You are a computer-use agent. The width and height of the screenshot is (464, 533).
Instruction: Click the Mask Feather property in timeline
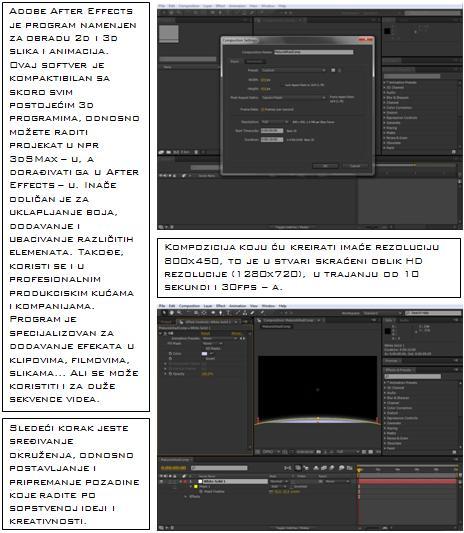click(214, 492)
